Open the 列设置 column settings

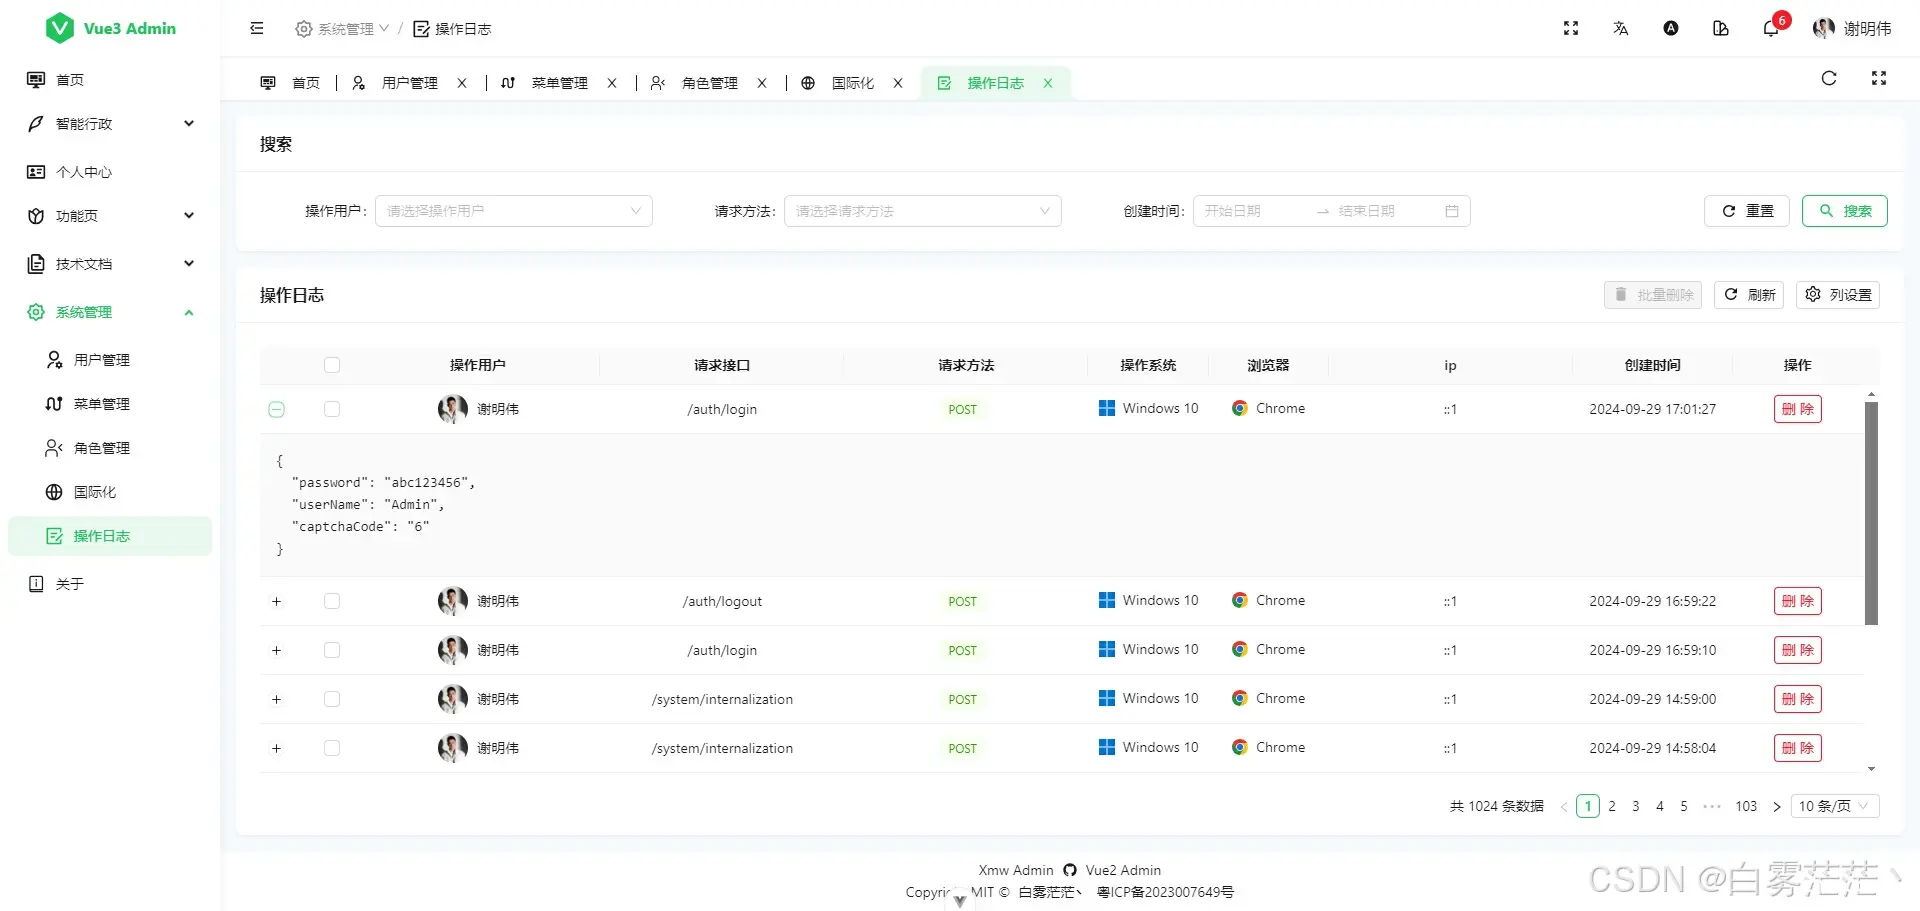tap(1838, 295)
